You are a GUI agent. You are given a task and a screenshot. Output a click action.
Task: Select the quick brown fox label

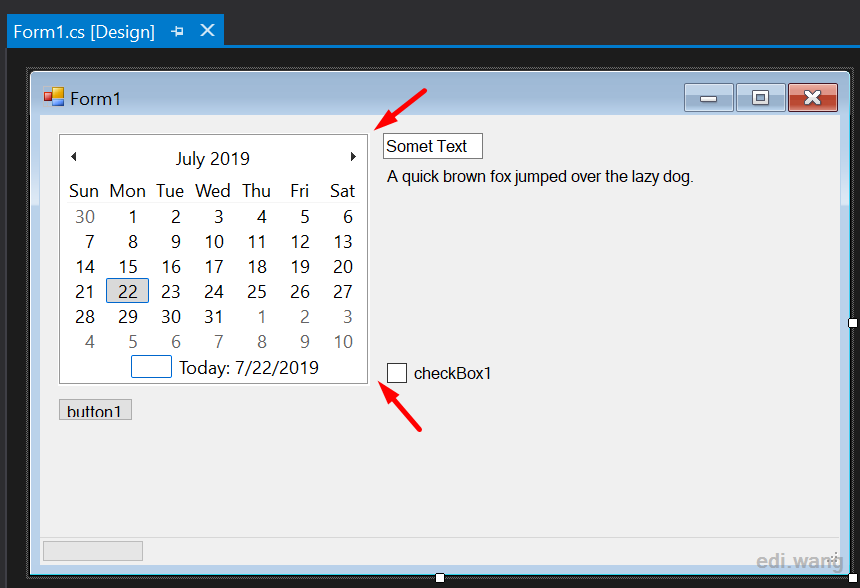pos(540,177)
